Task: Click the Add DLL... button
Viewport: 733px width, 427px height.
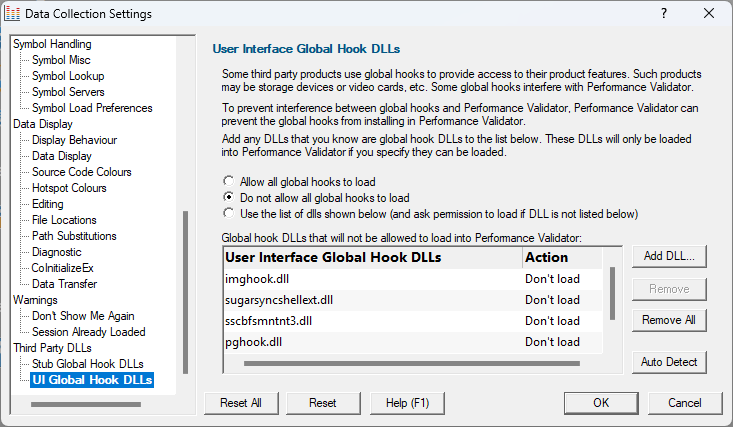Action: point(669,256)
